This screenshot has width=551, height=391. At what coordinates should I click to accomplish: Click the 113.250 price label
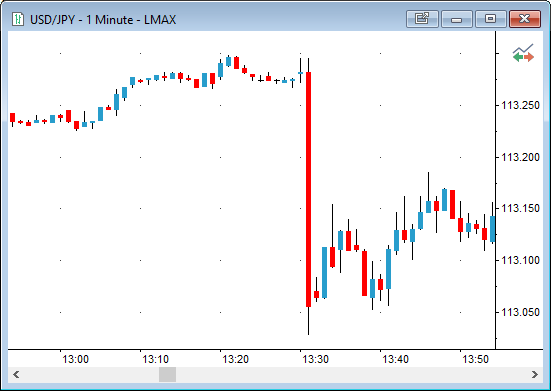tap(520, 105)
